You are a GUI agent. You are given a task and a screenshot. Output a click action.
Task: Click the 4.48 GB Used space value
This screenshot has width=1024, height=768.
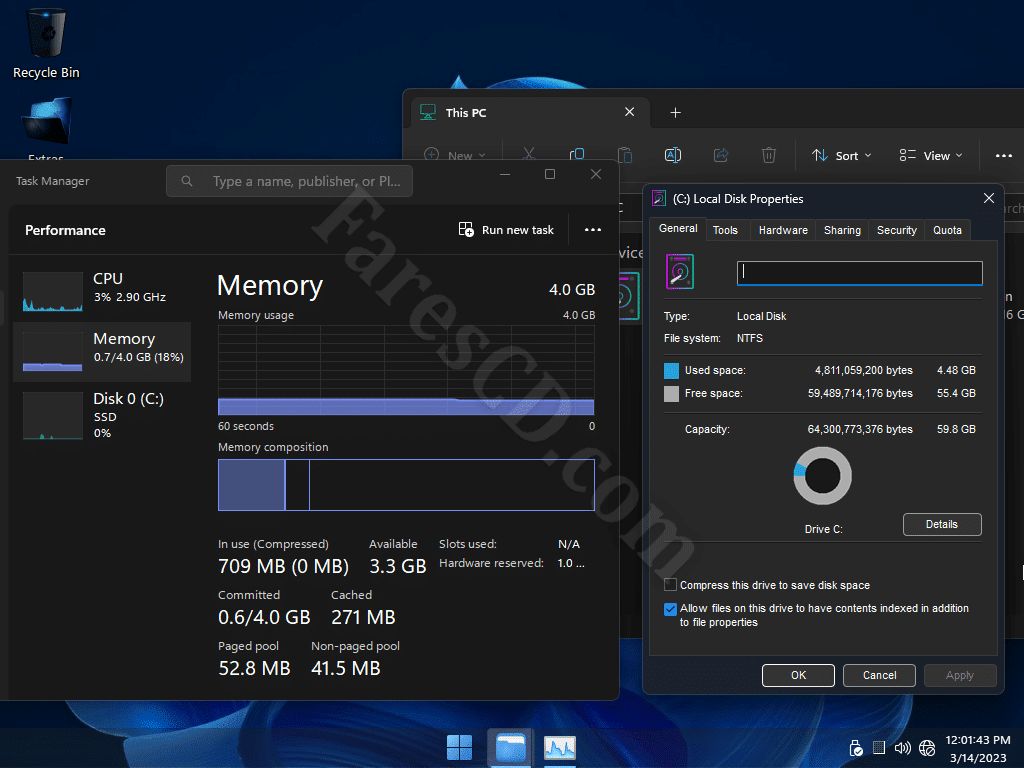[x=956, y=370]
